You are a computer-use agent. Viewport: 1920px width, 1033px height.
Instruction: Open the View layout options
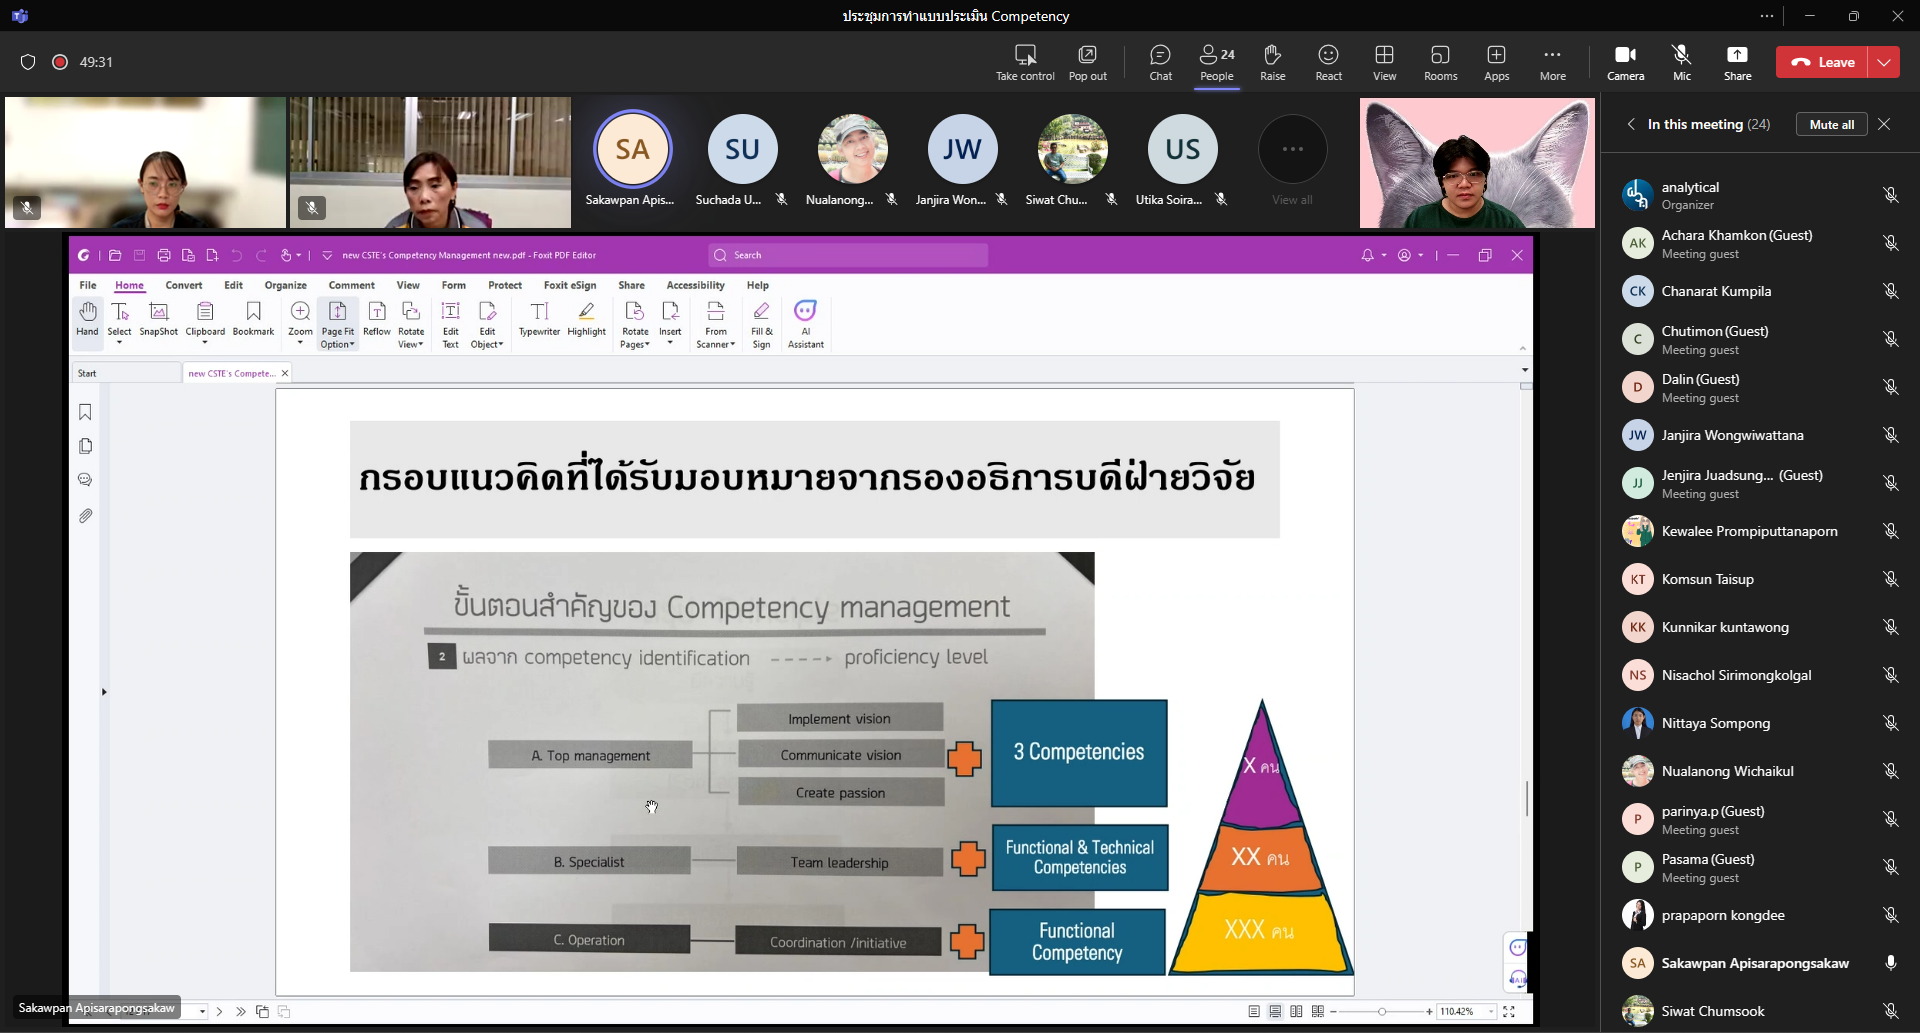(1384, 62)
